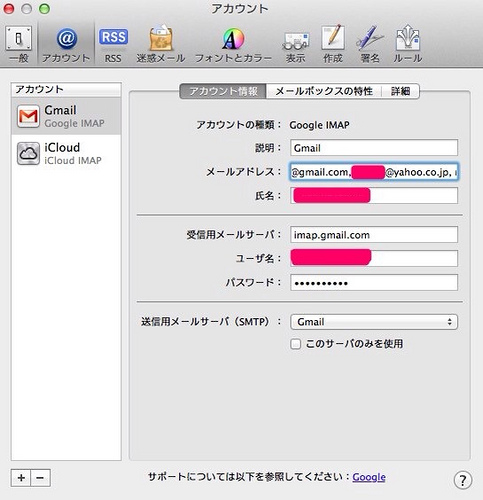
Task: Switch to the アカウント情報 tab
Action: pos(223,91)
